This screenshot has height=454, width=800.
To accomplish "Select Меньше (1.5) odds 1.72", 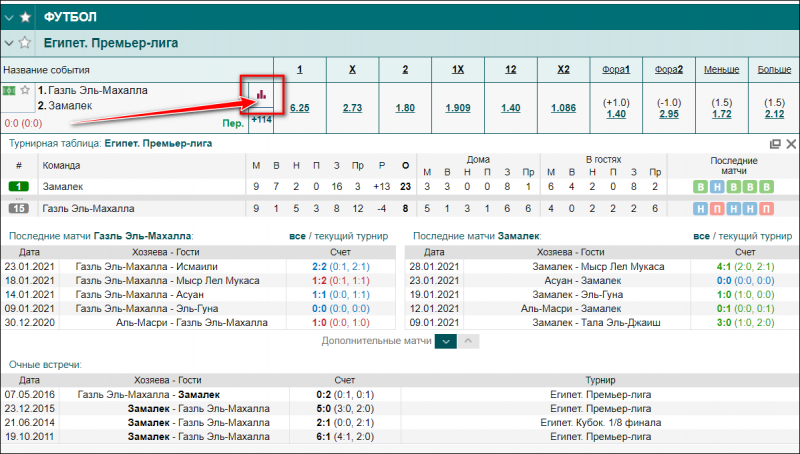I will (721, 114).
